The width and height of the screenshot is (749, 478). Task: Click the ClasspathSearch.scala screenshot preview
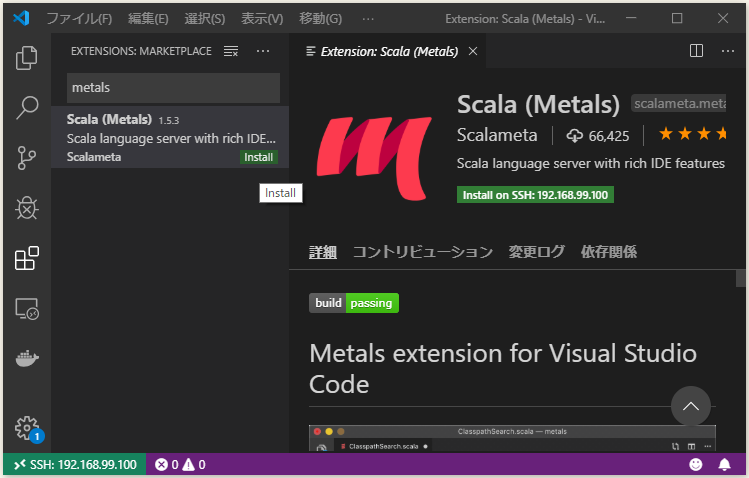coord(512,438)
